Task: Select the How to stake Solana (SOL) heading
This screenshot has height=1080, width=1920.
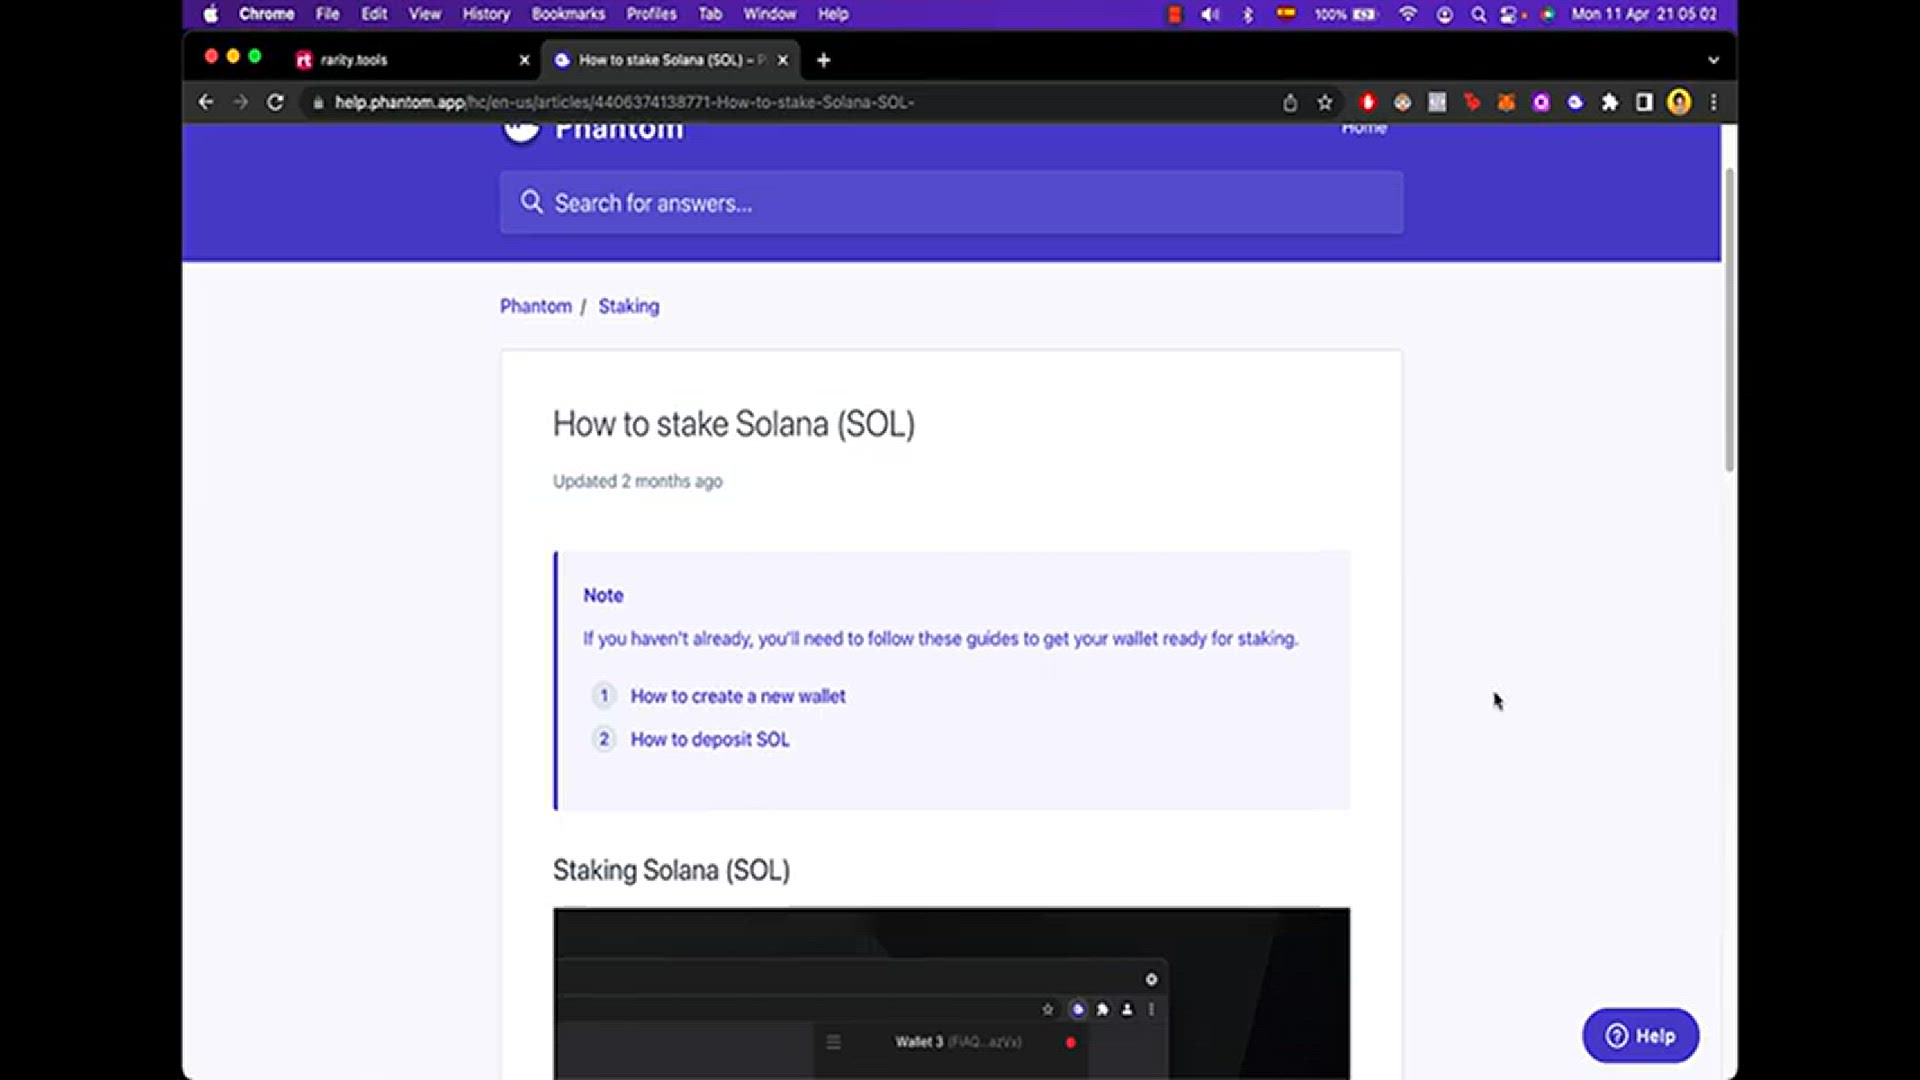Action: (x=734, y=424)
